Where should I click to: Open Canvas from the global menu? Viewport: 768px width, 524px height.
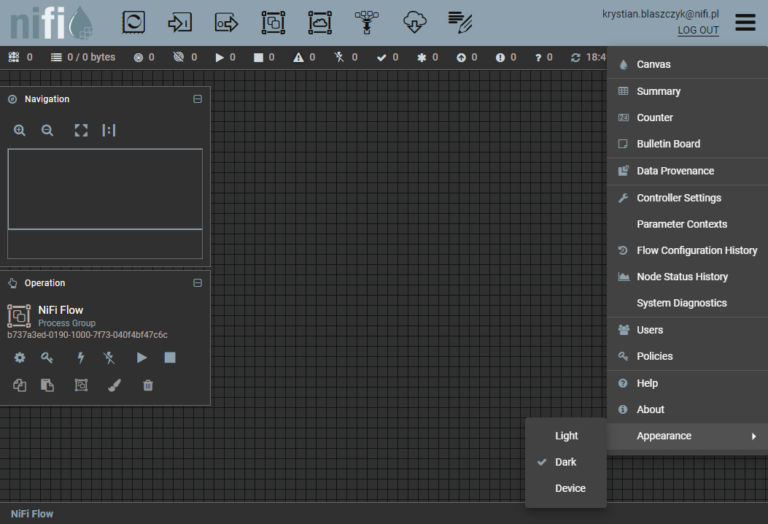[x=687, y=64]
